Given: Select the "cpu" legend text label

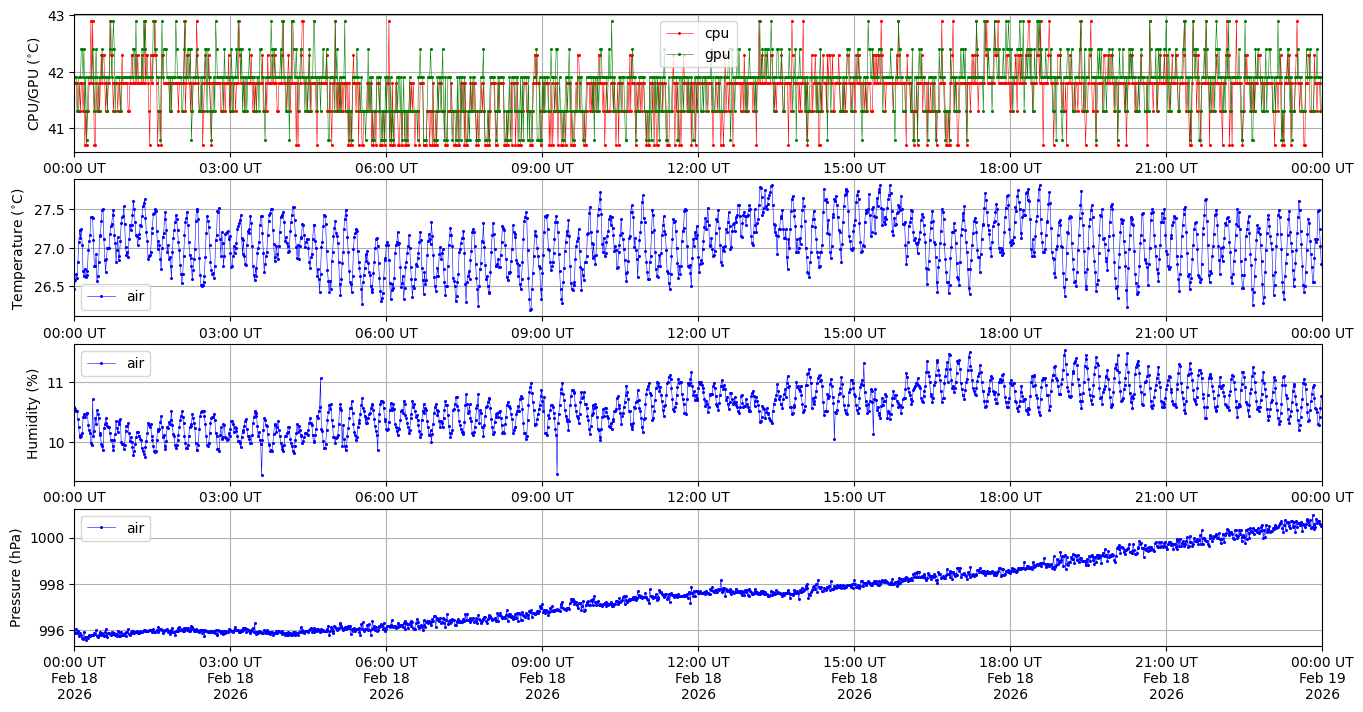Looking at the screenshot, I should click(717, 34).
